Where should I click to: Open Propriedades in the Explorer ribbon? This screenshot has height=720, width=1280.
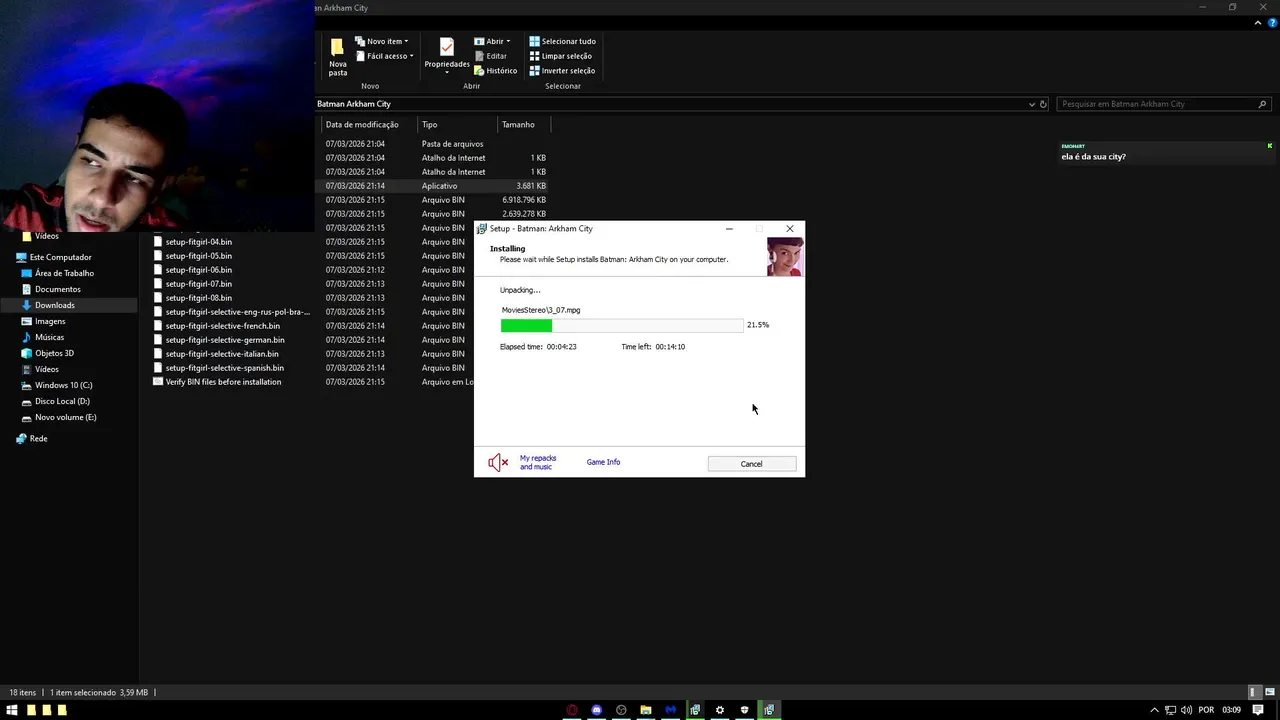point(447,55)
